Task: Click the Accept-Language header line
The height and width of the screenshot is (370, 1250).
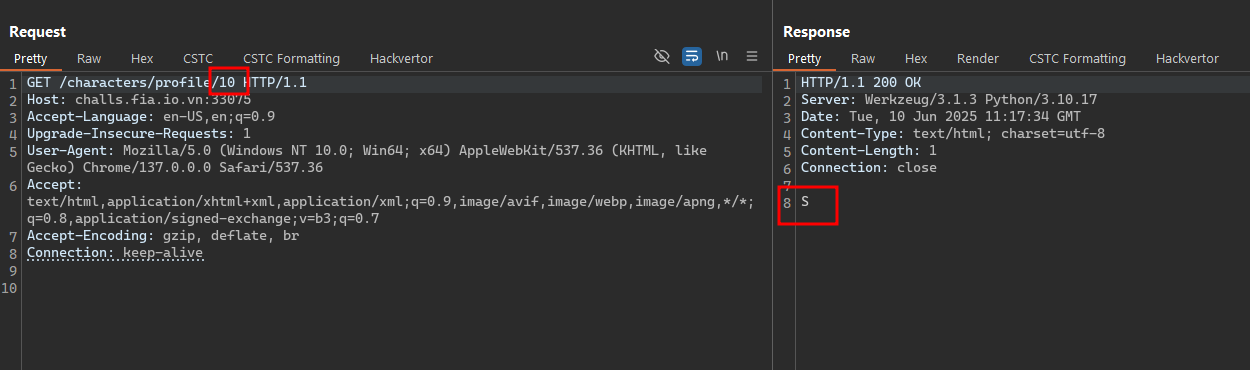Action: pyautogui.click(x=151, y=117)
